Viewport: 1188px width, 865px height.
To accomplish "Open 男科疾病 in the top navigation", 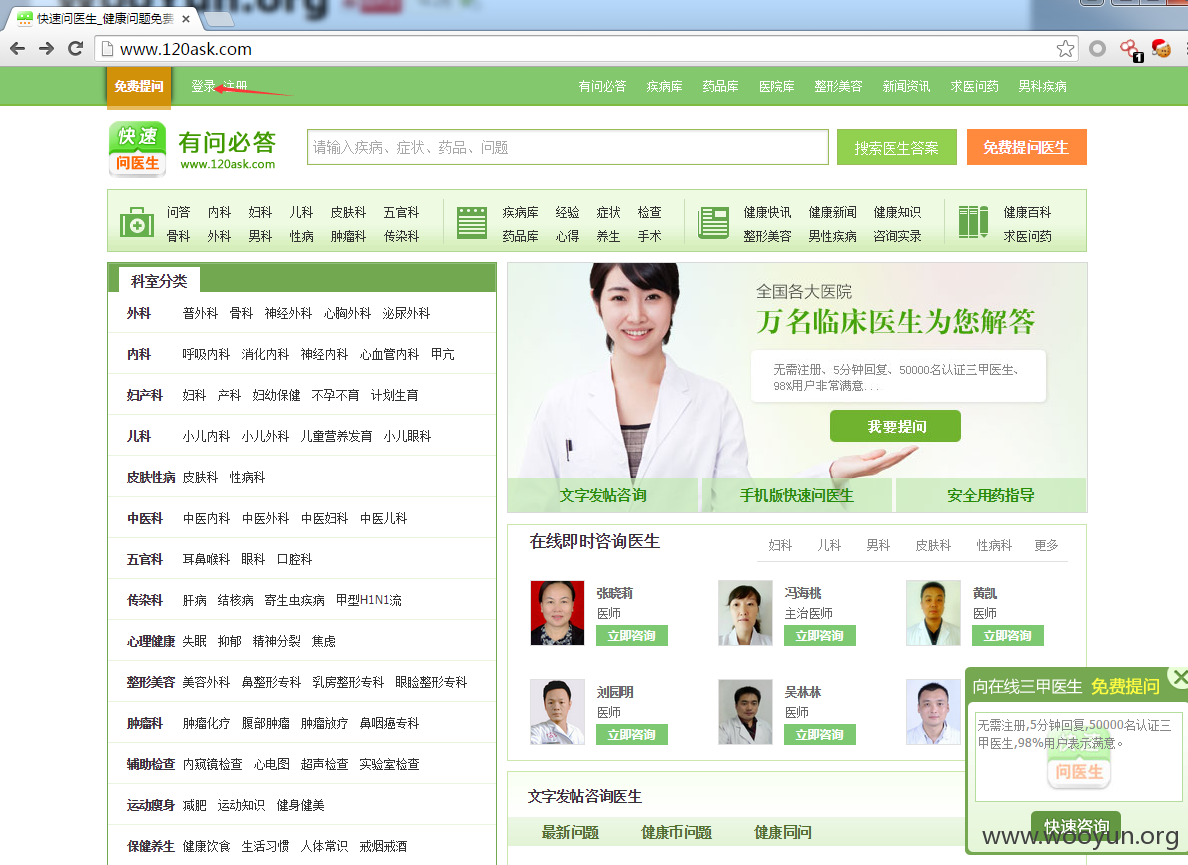I will pyautogui.click(x=1043, y=86).
